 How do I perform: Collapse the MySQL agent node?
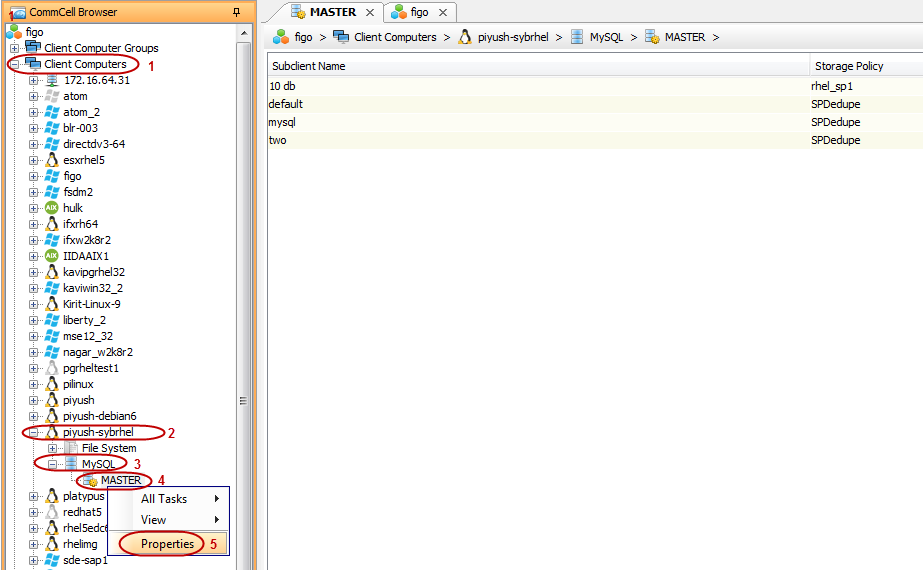click(x=52, y=464)
